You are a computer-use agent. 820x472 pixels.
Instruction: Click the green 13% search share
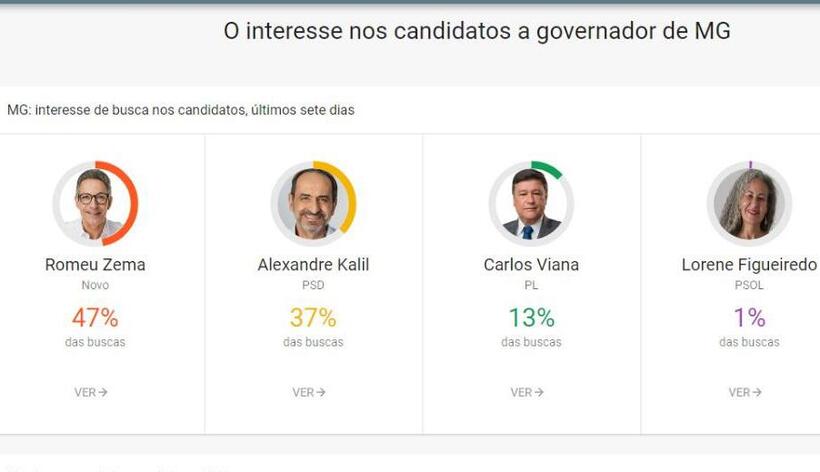pyautogui.click(x=531, y=317)
